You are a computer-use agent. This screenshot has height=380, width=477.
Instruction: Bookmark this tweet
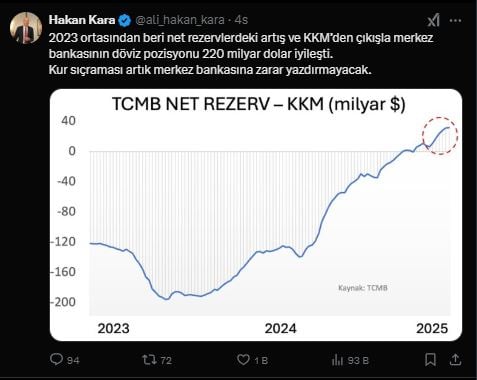click(x=430, y=360)
